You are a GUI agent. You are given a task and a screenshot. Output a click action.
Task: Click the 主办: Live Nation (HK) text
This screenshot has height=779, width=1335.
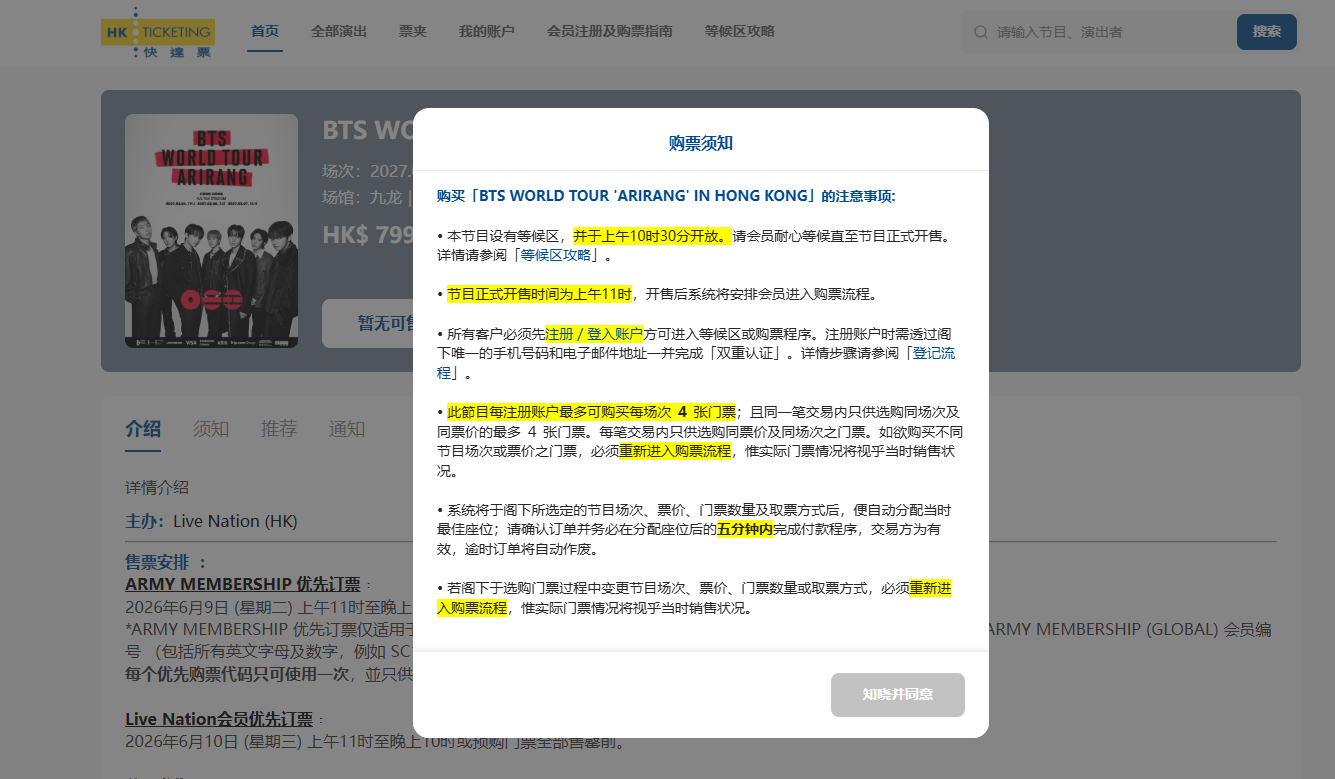pos(211,521)
